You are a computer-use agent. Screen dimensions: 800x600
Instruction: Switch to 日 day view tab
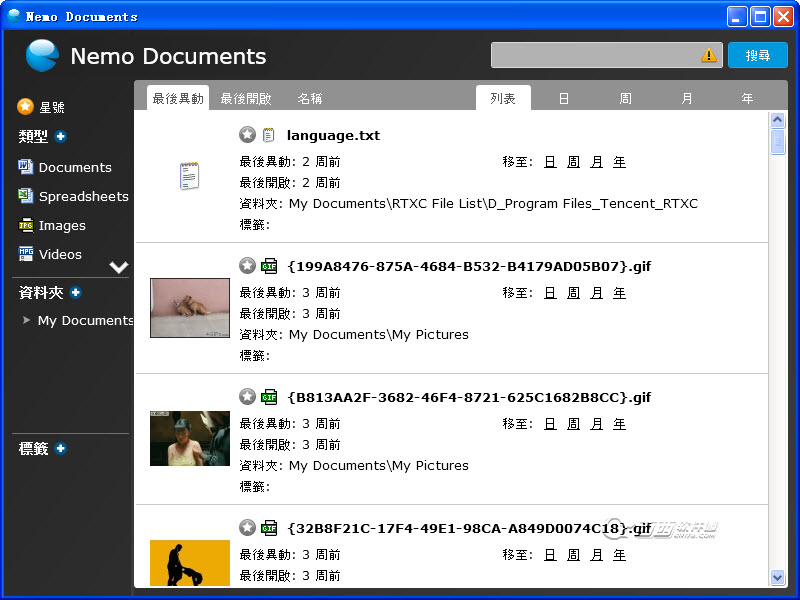564,98
